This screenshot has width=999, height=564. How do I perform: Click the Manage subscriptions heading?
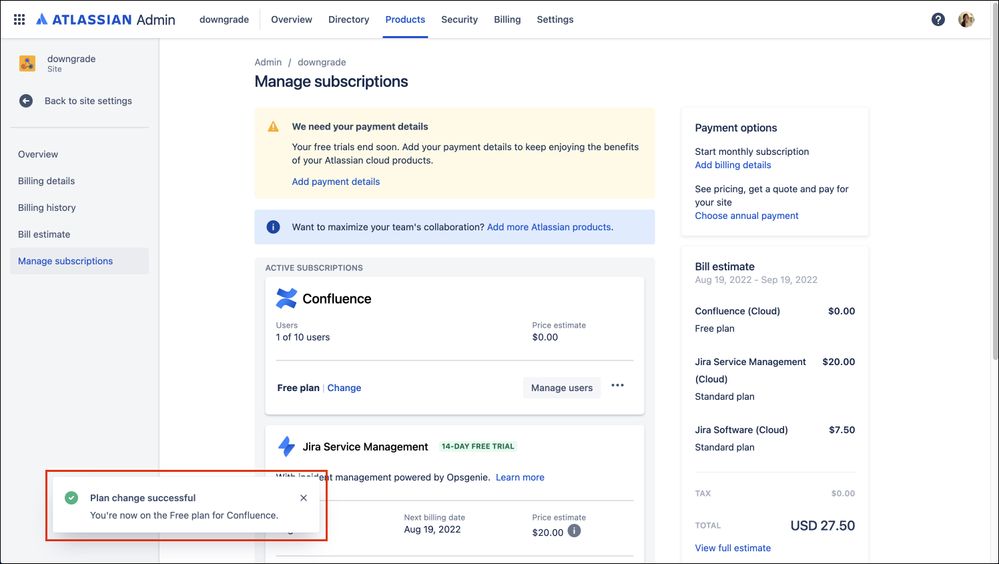(331, 82)
